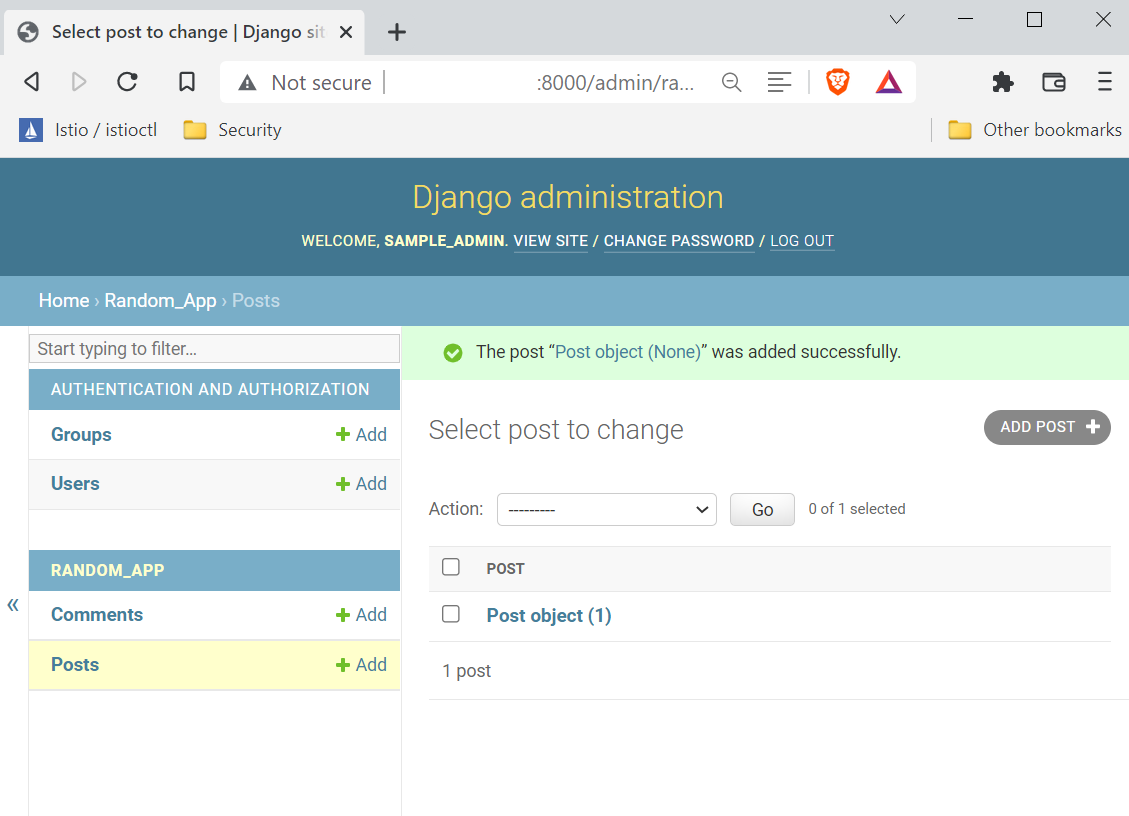Click the green plus Add next to Users

tap(361, 483)
